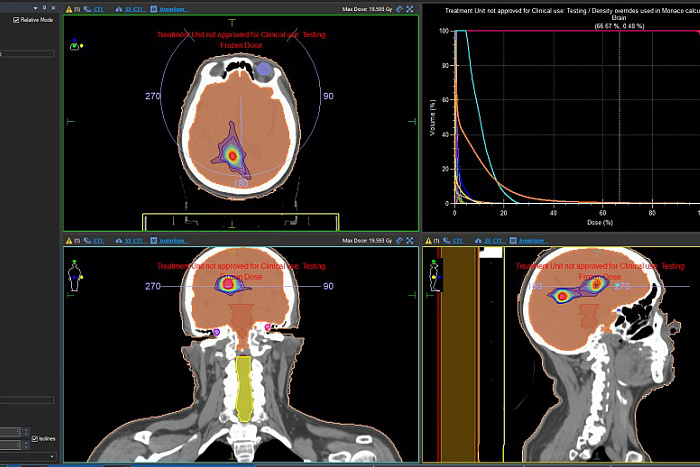The image size is (700, 467).
Task: Click the ruler measure icon in the transverse view header
Action: pyautogui.click(x=400, y=9)
